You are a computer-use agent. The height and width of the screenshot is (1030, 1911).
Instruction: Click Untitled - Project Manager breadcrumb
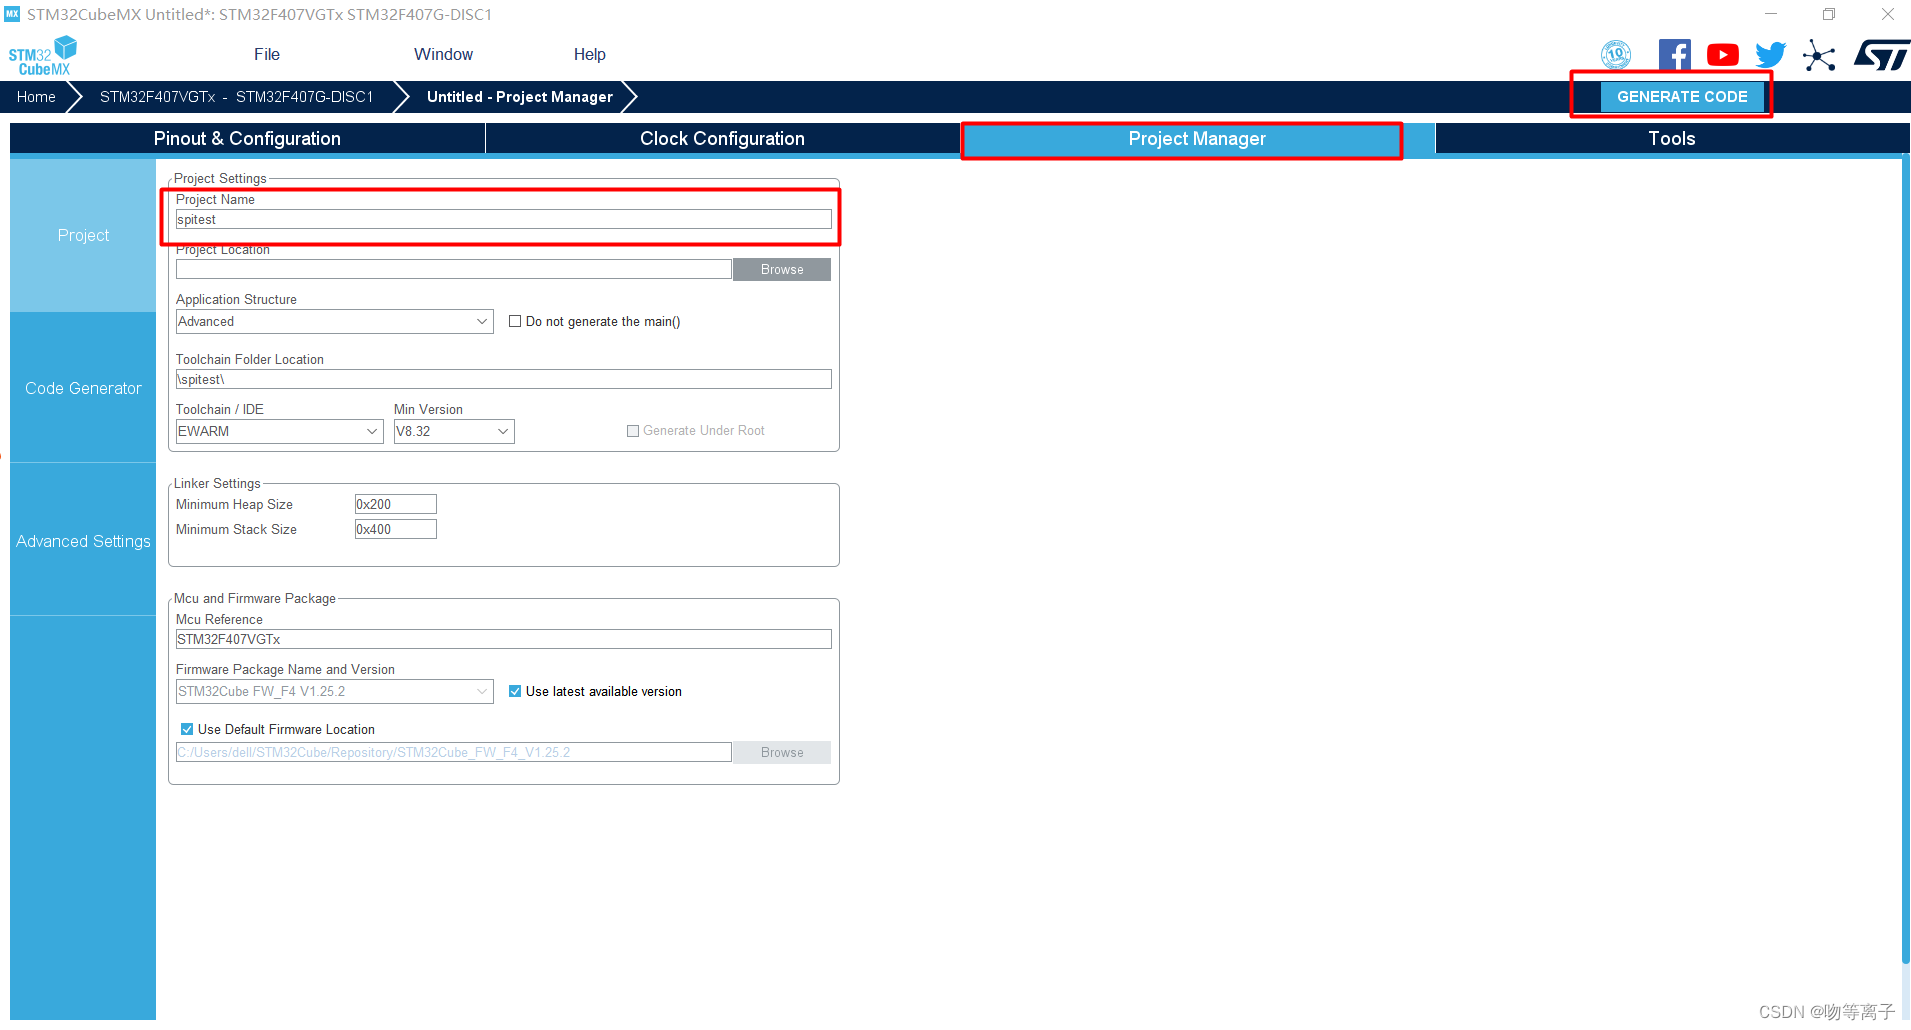pyautogui.click(x=519, y=97)
